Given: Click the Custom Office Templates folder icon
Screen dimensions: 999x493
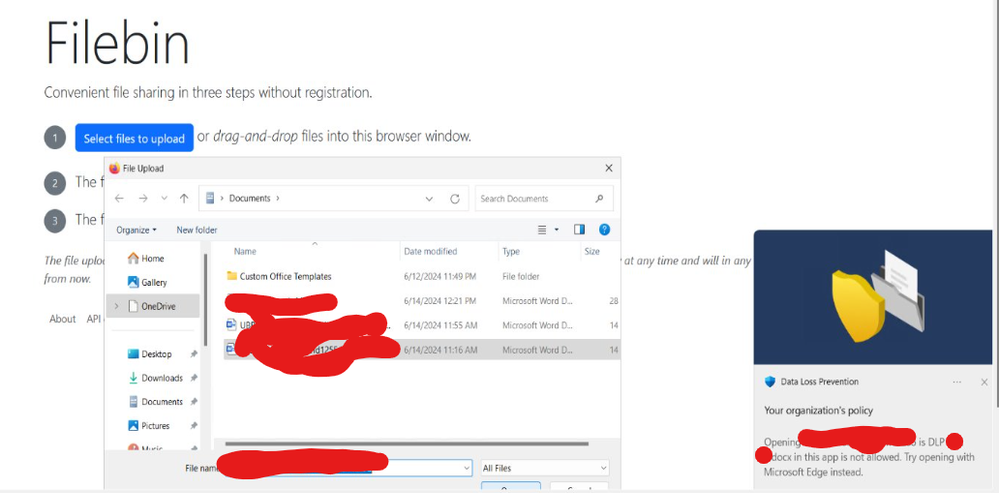Looking at the screenshot, I should [232, 276].
